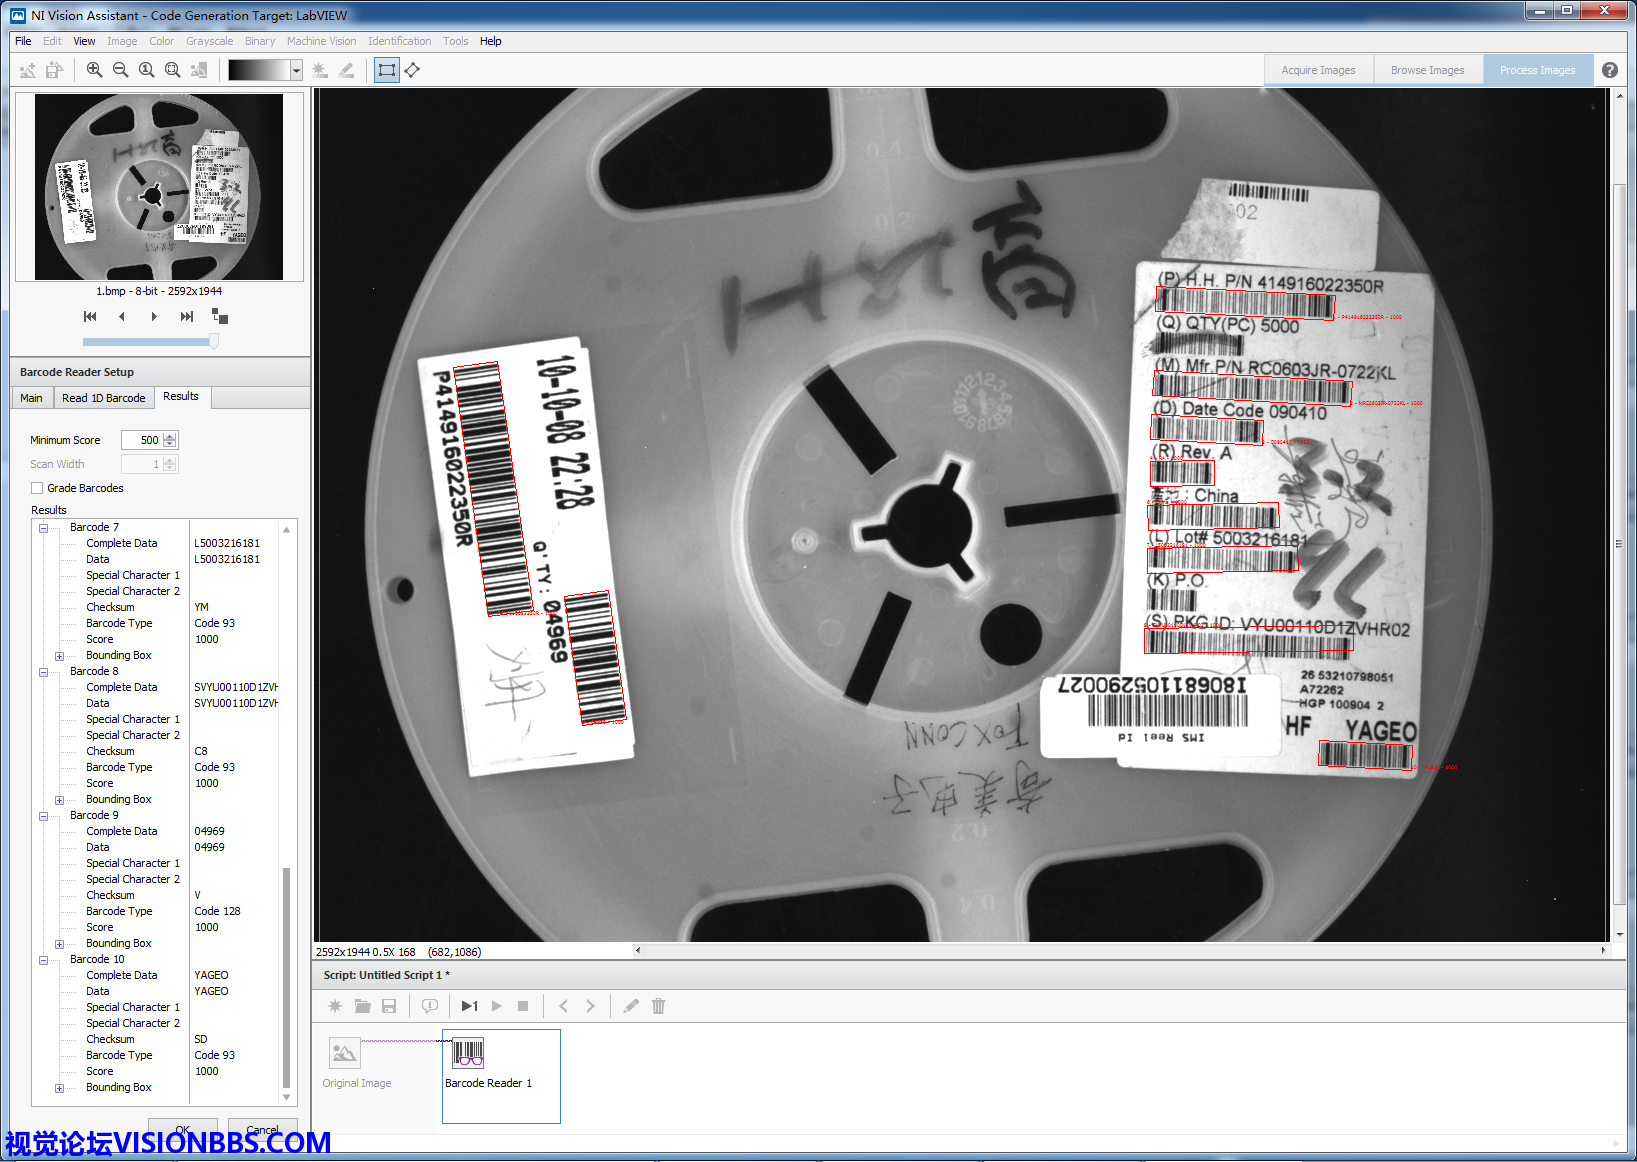Run script once with play-1 icon
This screenshot has height=1162, width=1637.
[469, 1006]
